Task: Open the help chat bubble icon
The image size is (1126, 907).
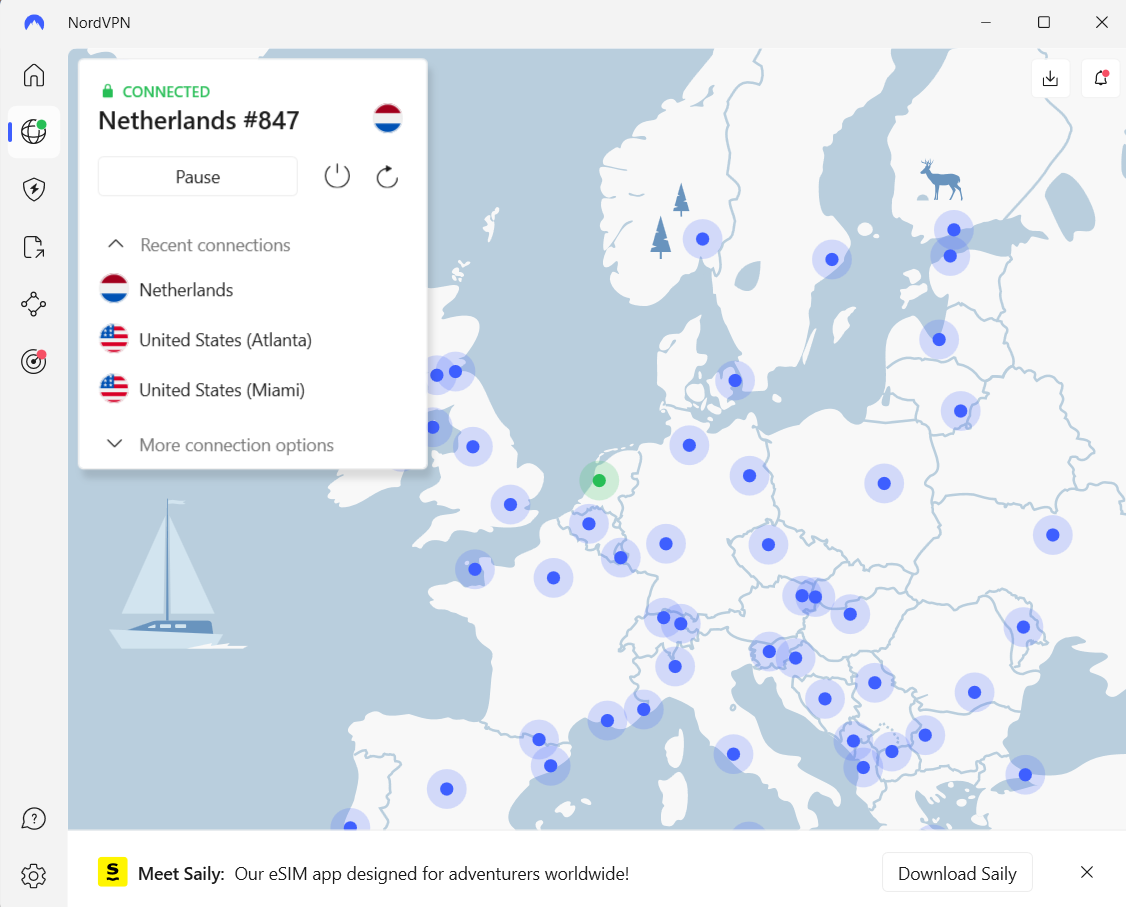Action: (x=34, y=819)
